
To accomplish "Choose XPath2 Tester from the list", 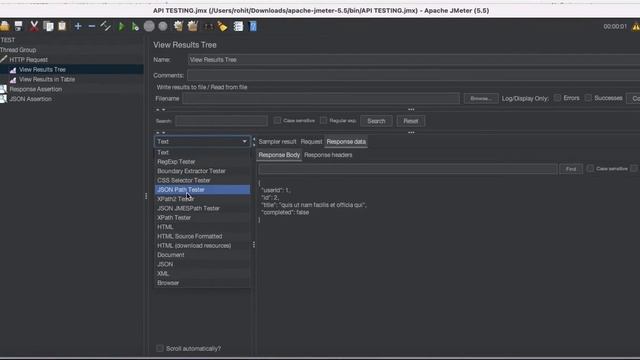I will click(202, 199).
